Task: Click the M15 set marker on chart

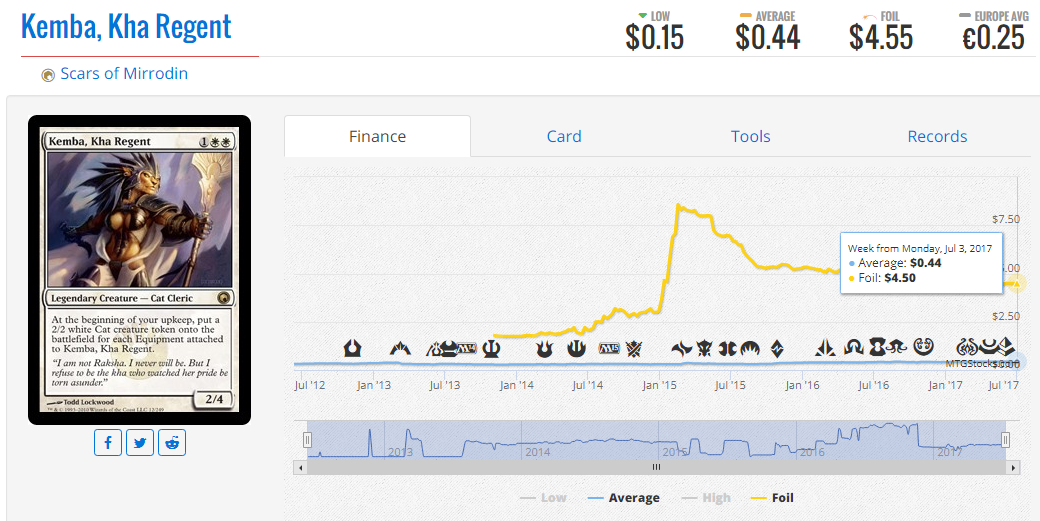Action: 609,349
